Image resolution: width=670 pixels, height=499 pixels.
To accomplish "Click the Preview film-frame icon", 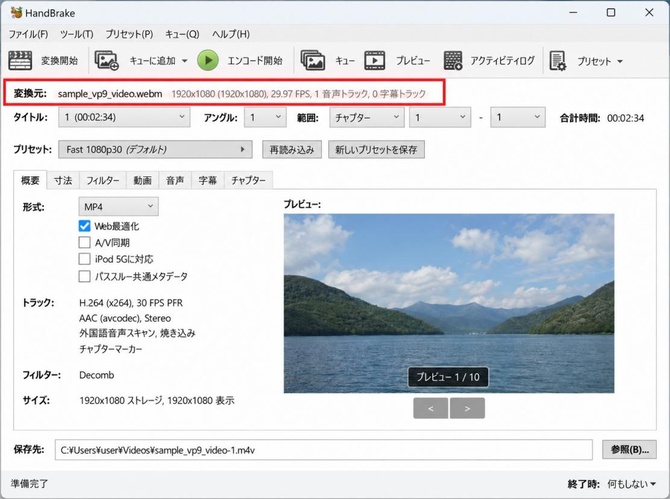I will tap(375, 61).
